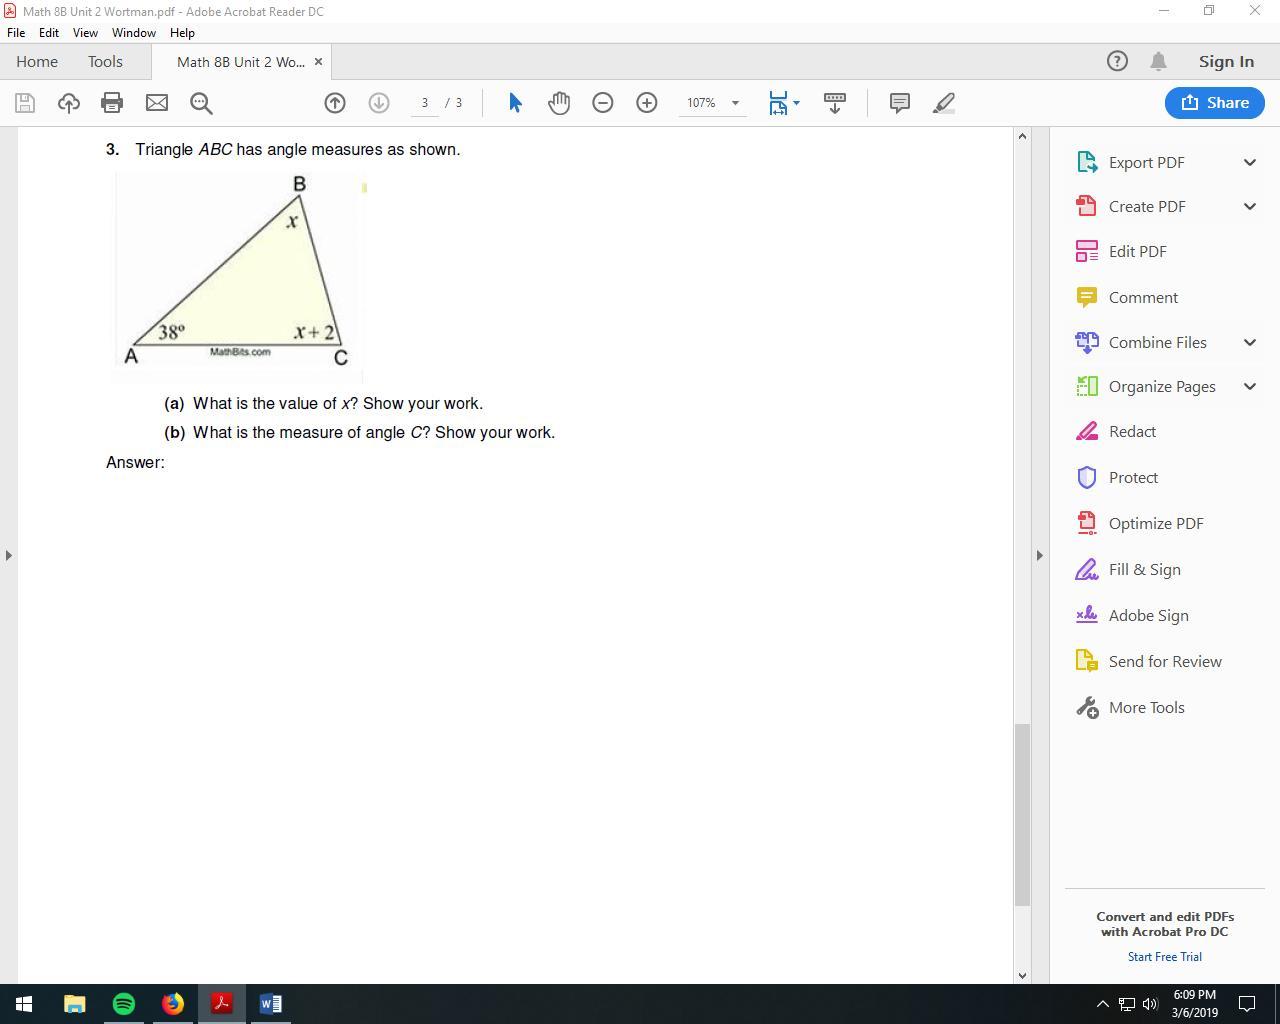Collapse the right tools pane
The height and width of the screenshot is (1024, 1280).
1039,555
